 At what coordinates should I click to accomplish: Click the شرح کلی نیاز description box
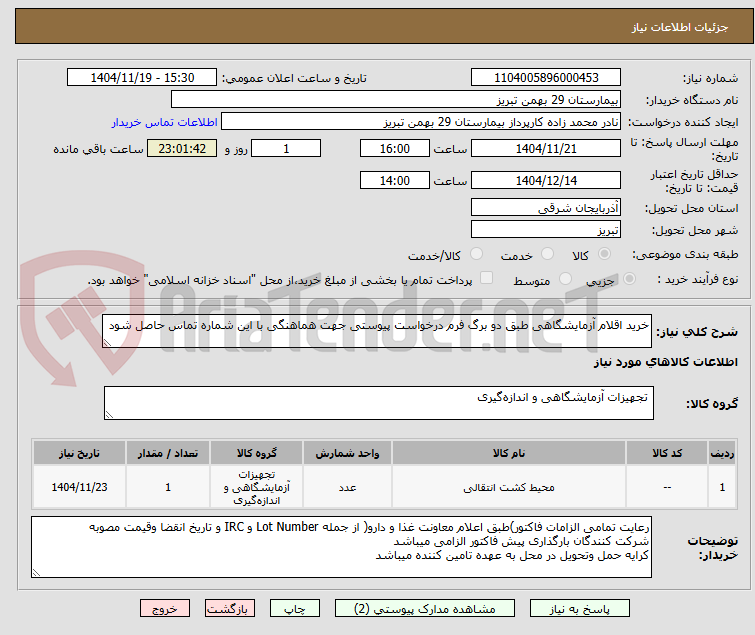coord(377,331)
